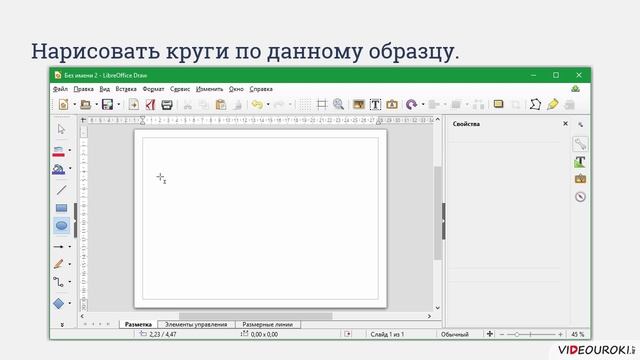Click the Fill Color bucket tool
The height and width of the screenshot is (360, 640).
click(58, 169)
